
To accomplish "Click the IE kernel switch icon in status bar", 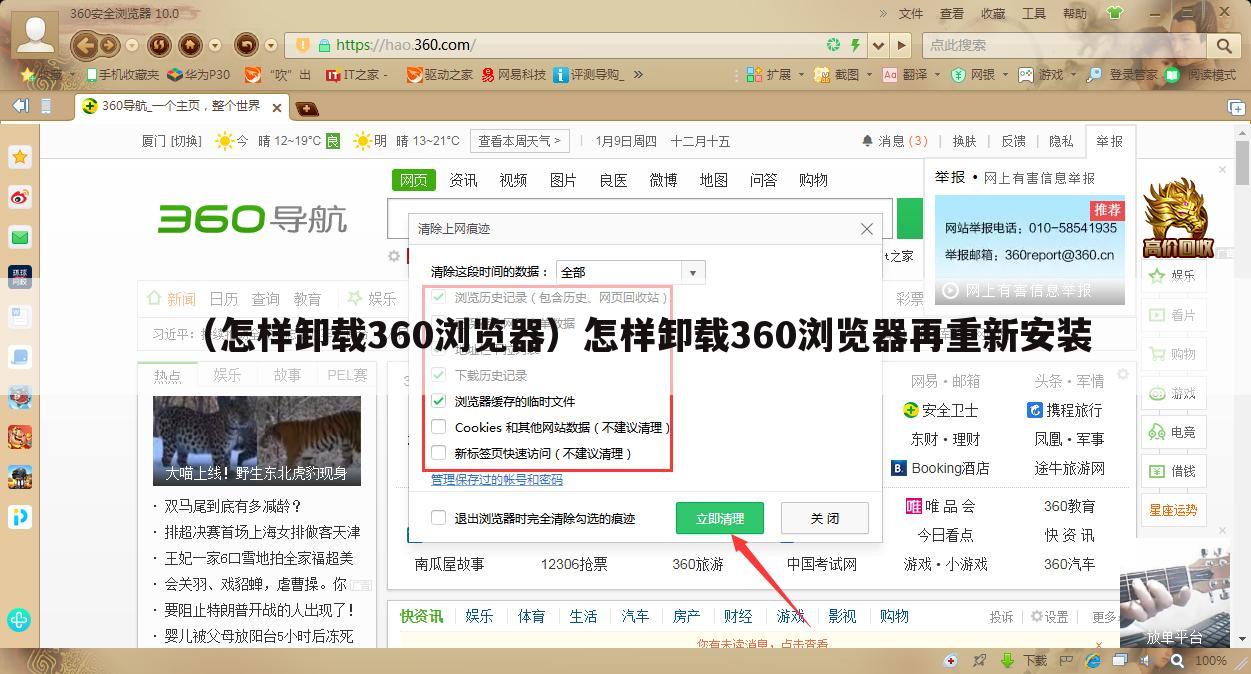I will [1093, 660].
